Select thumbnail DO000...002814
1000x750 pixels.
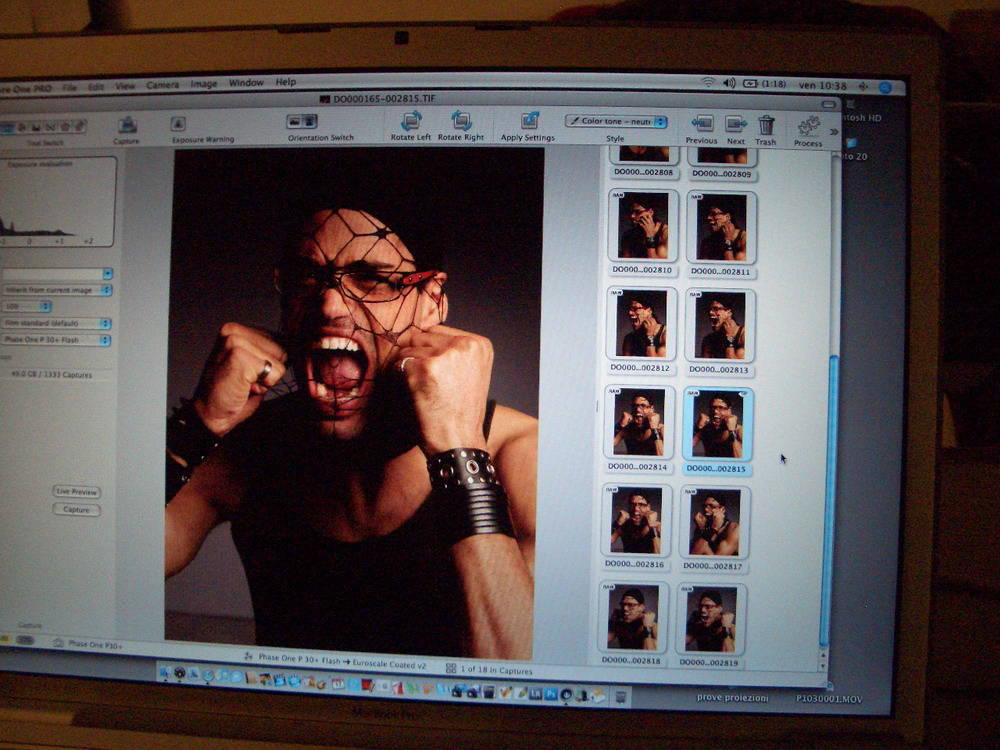637,422
